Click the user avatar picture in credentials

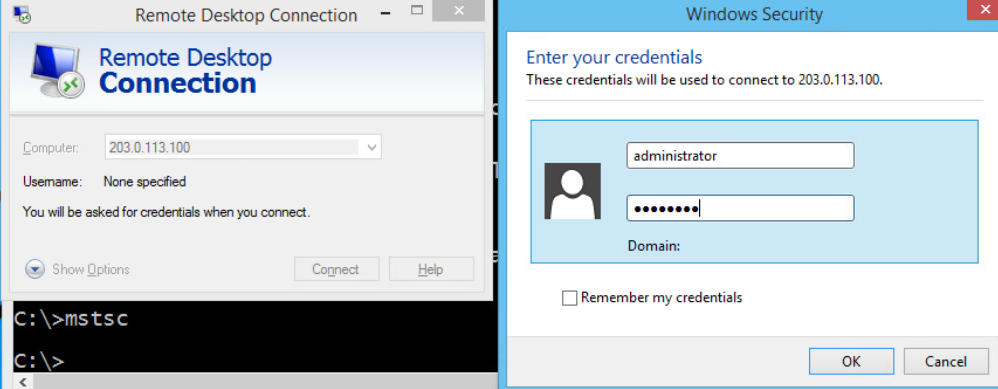[x=572, y=190]
